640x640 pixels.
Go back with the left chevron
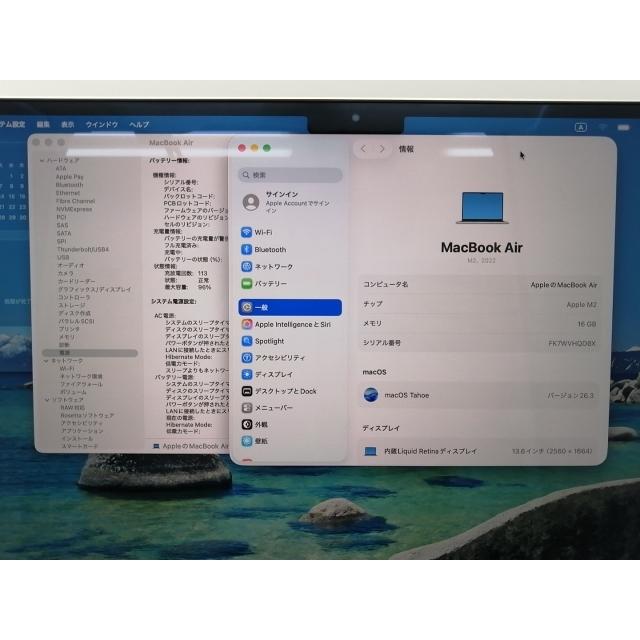(x=363, y=149)
